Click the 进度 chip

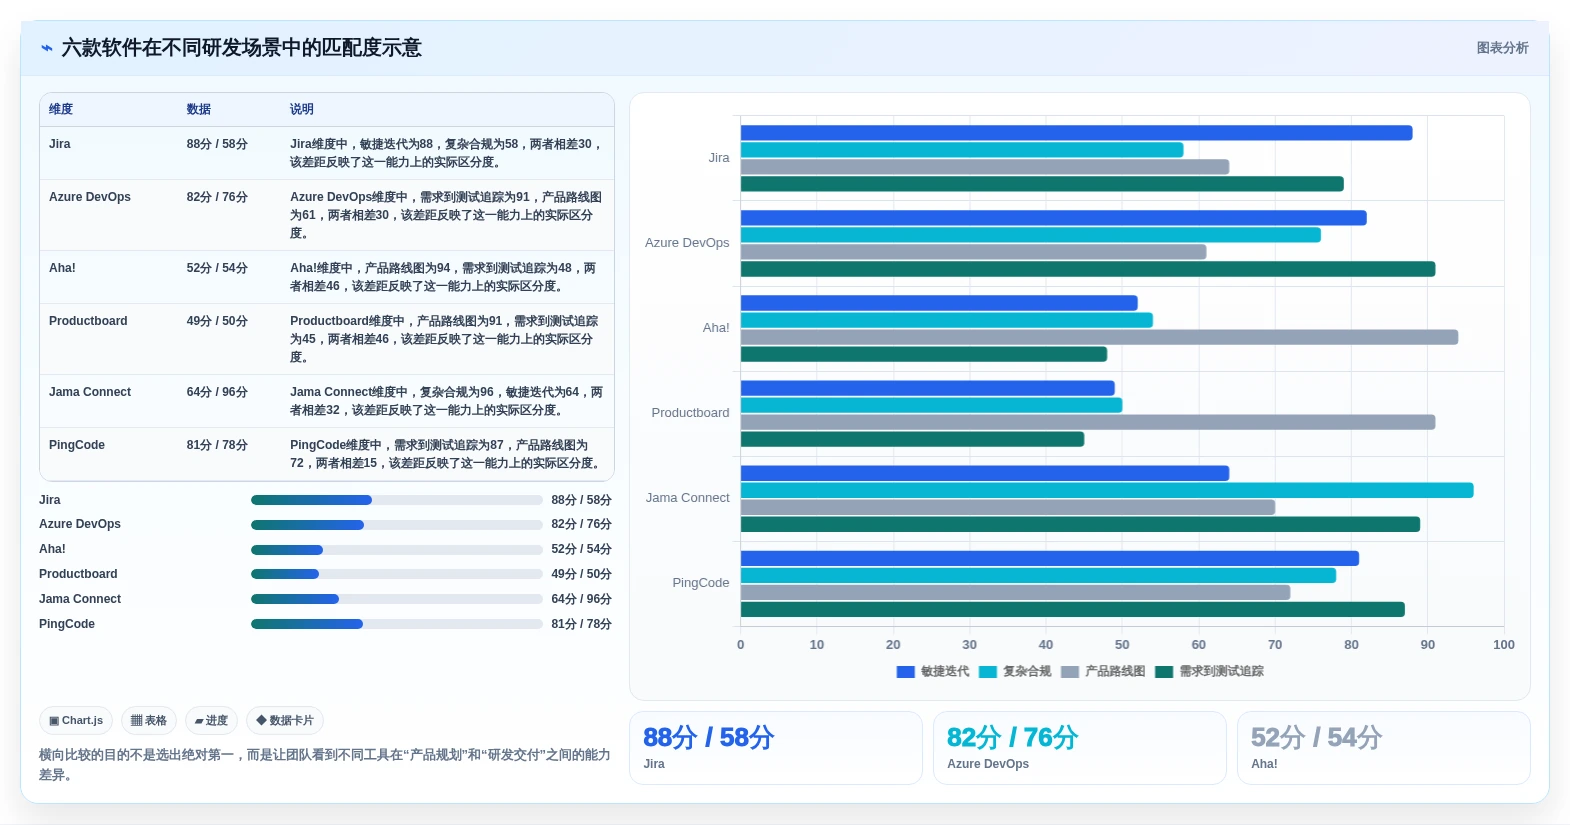(211, 720)
